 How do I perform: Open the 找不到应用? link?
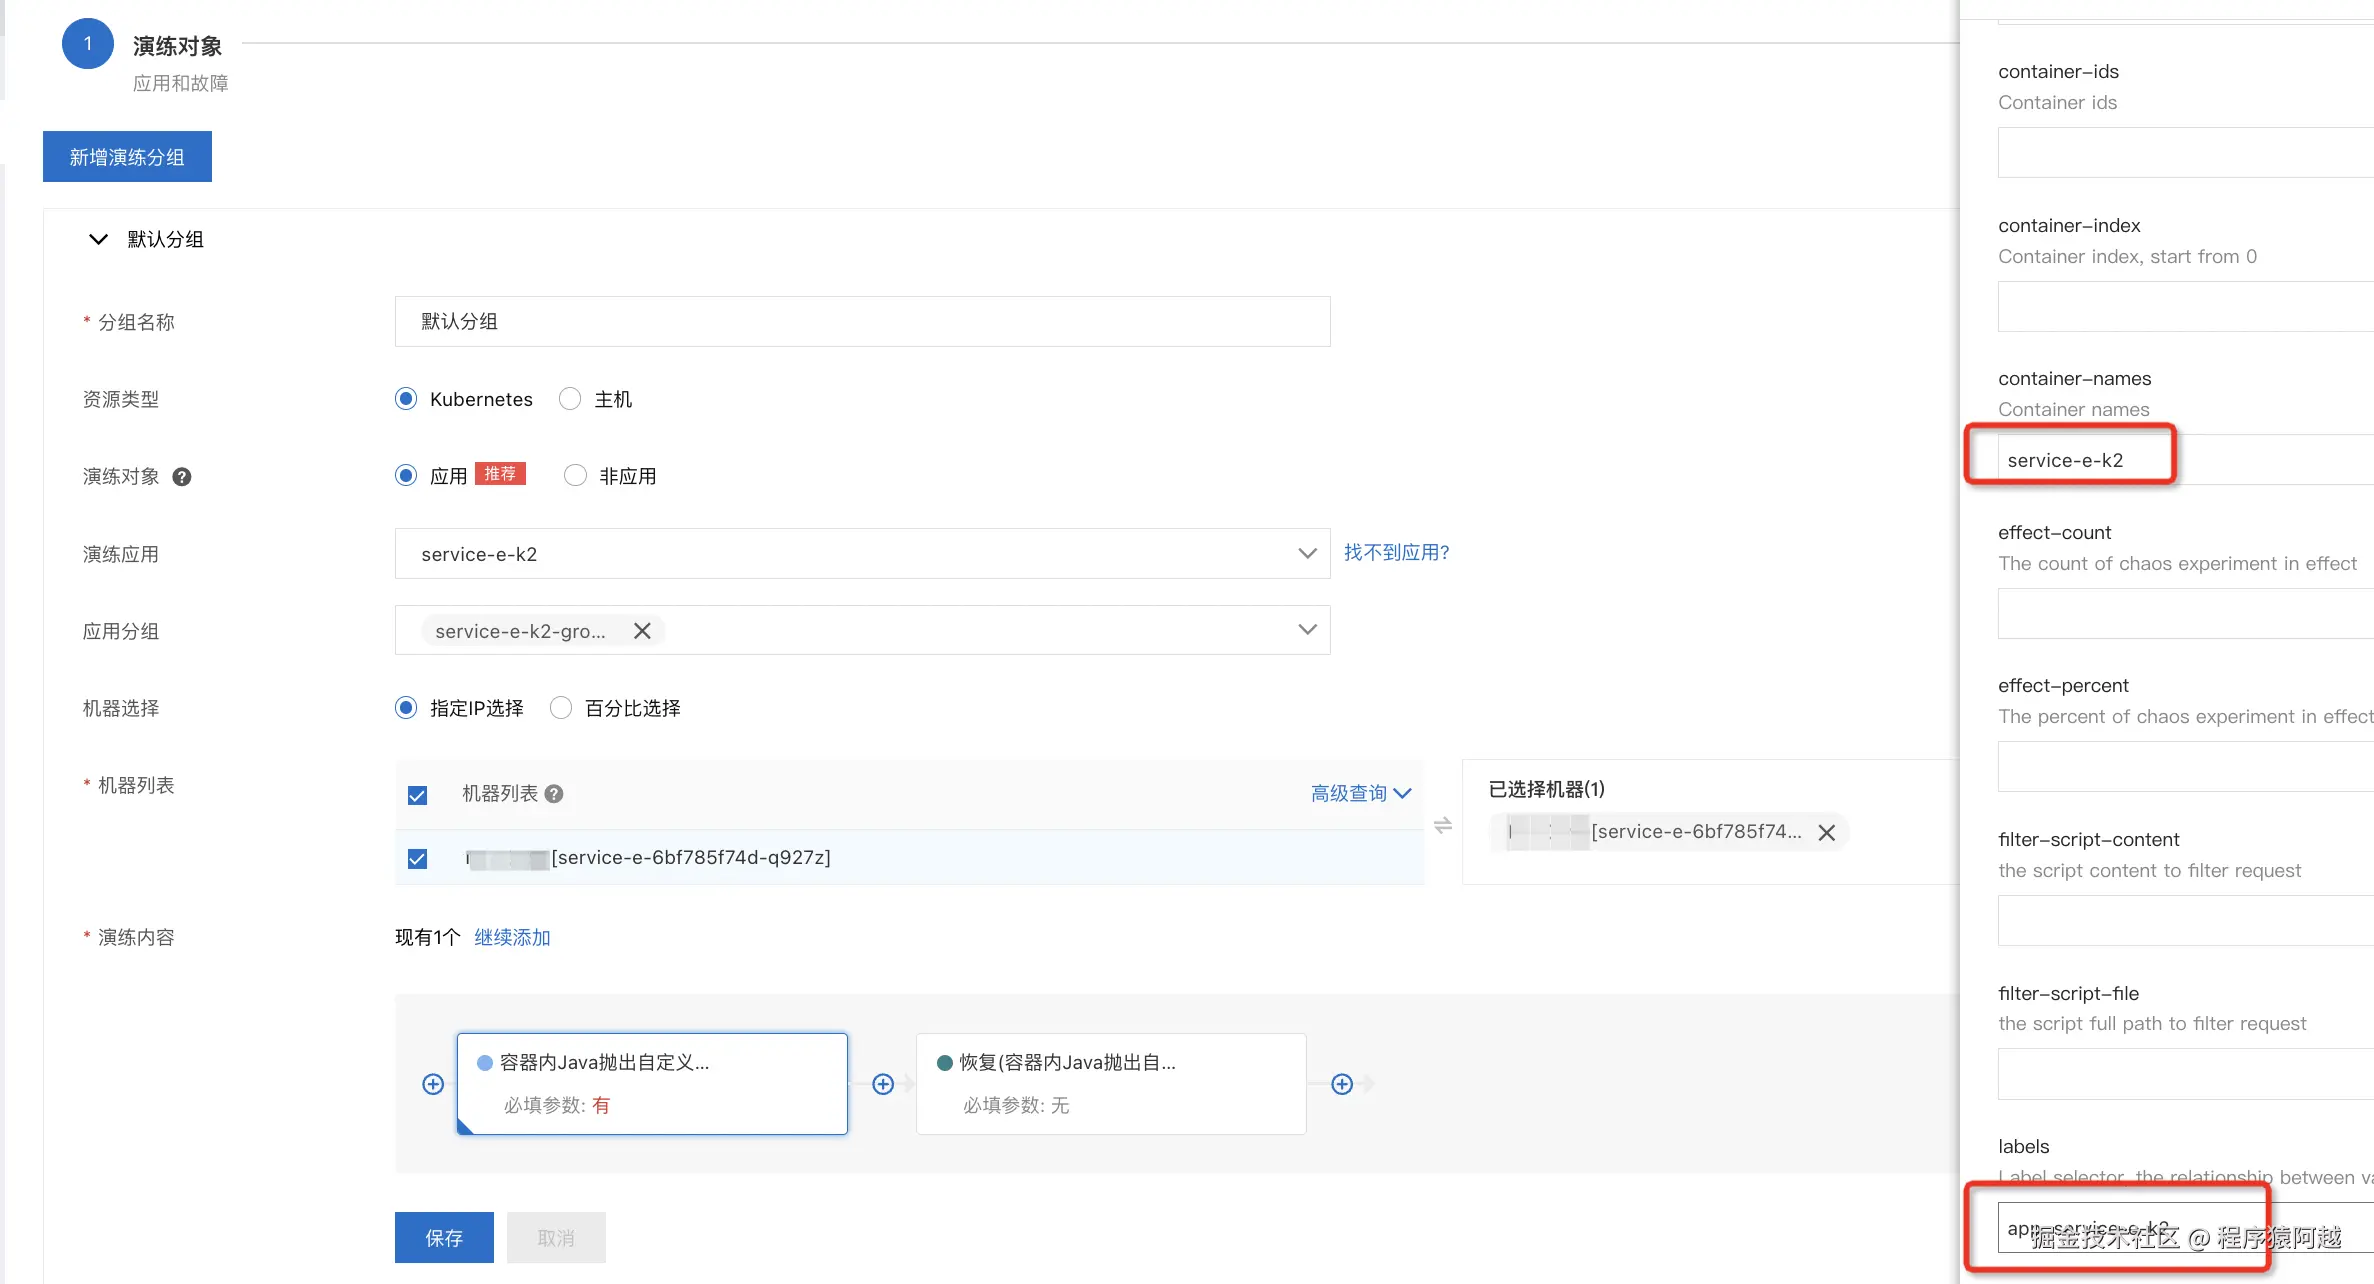pos(1396,552)
